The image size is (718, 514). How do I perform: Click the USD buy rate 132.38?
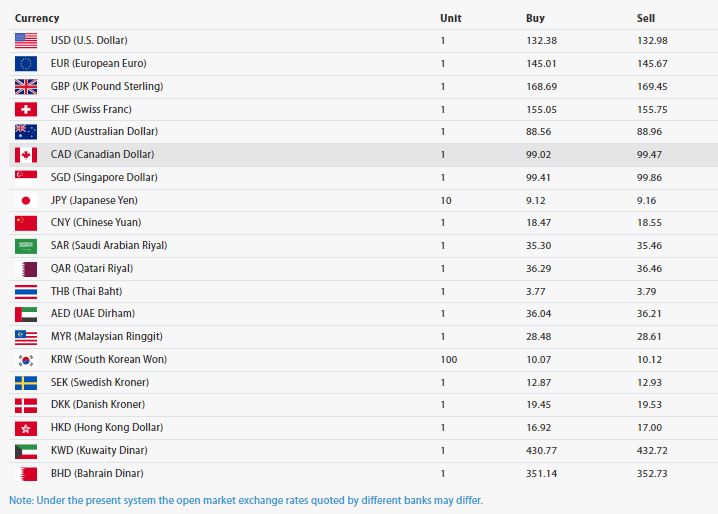541,40
